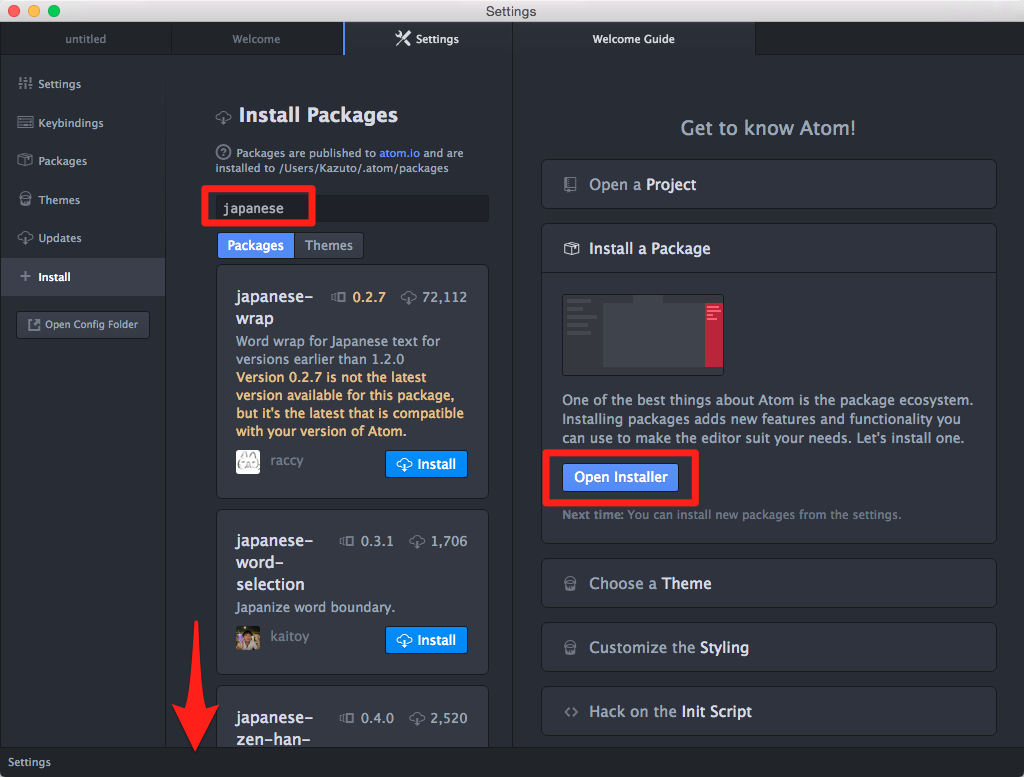Click author name kaitoy
Image resolution: width=1024 pixels, height=777 pixels.
[290, 636]
